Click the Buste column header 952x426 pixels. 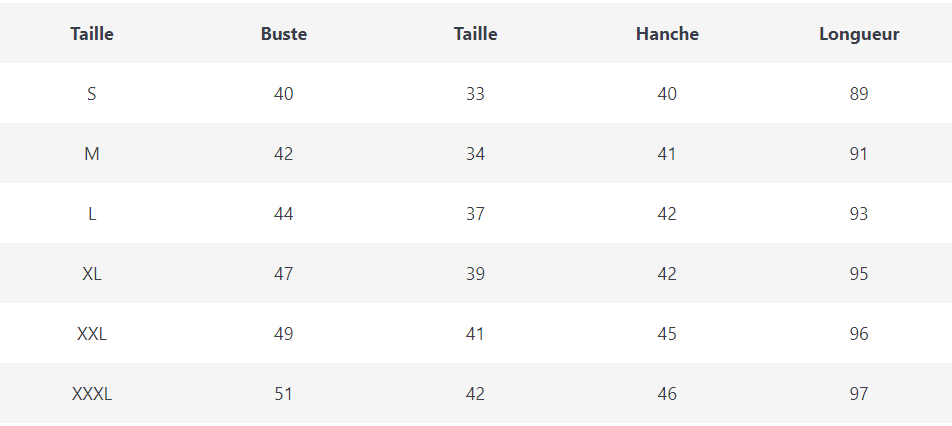click(x=284, y=34)
